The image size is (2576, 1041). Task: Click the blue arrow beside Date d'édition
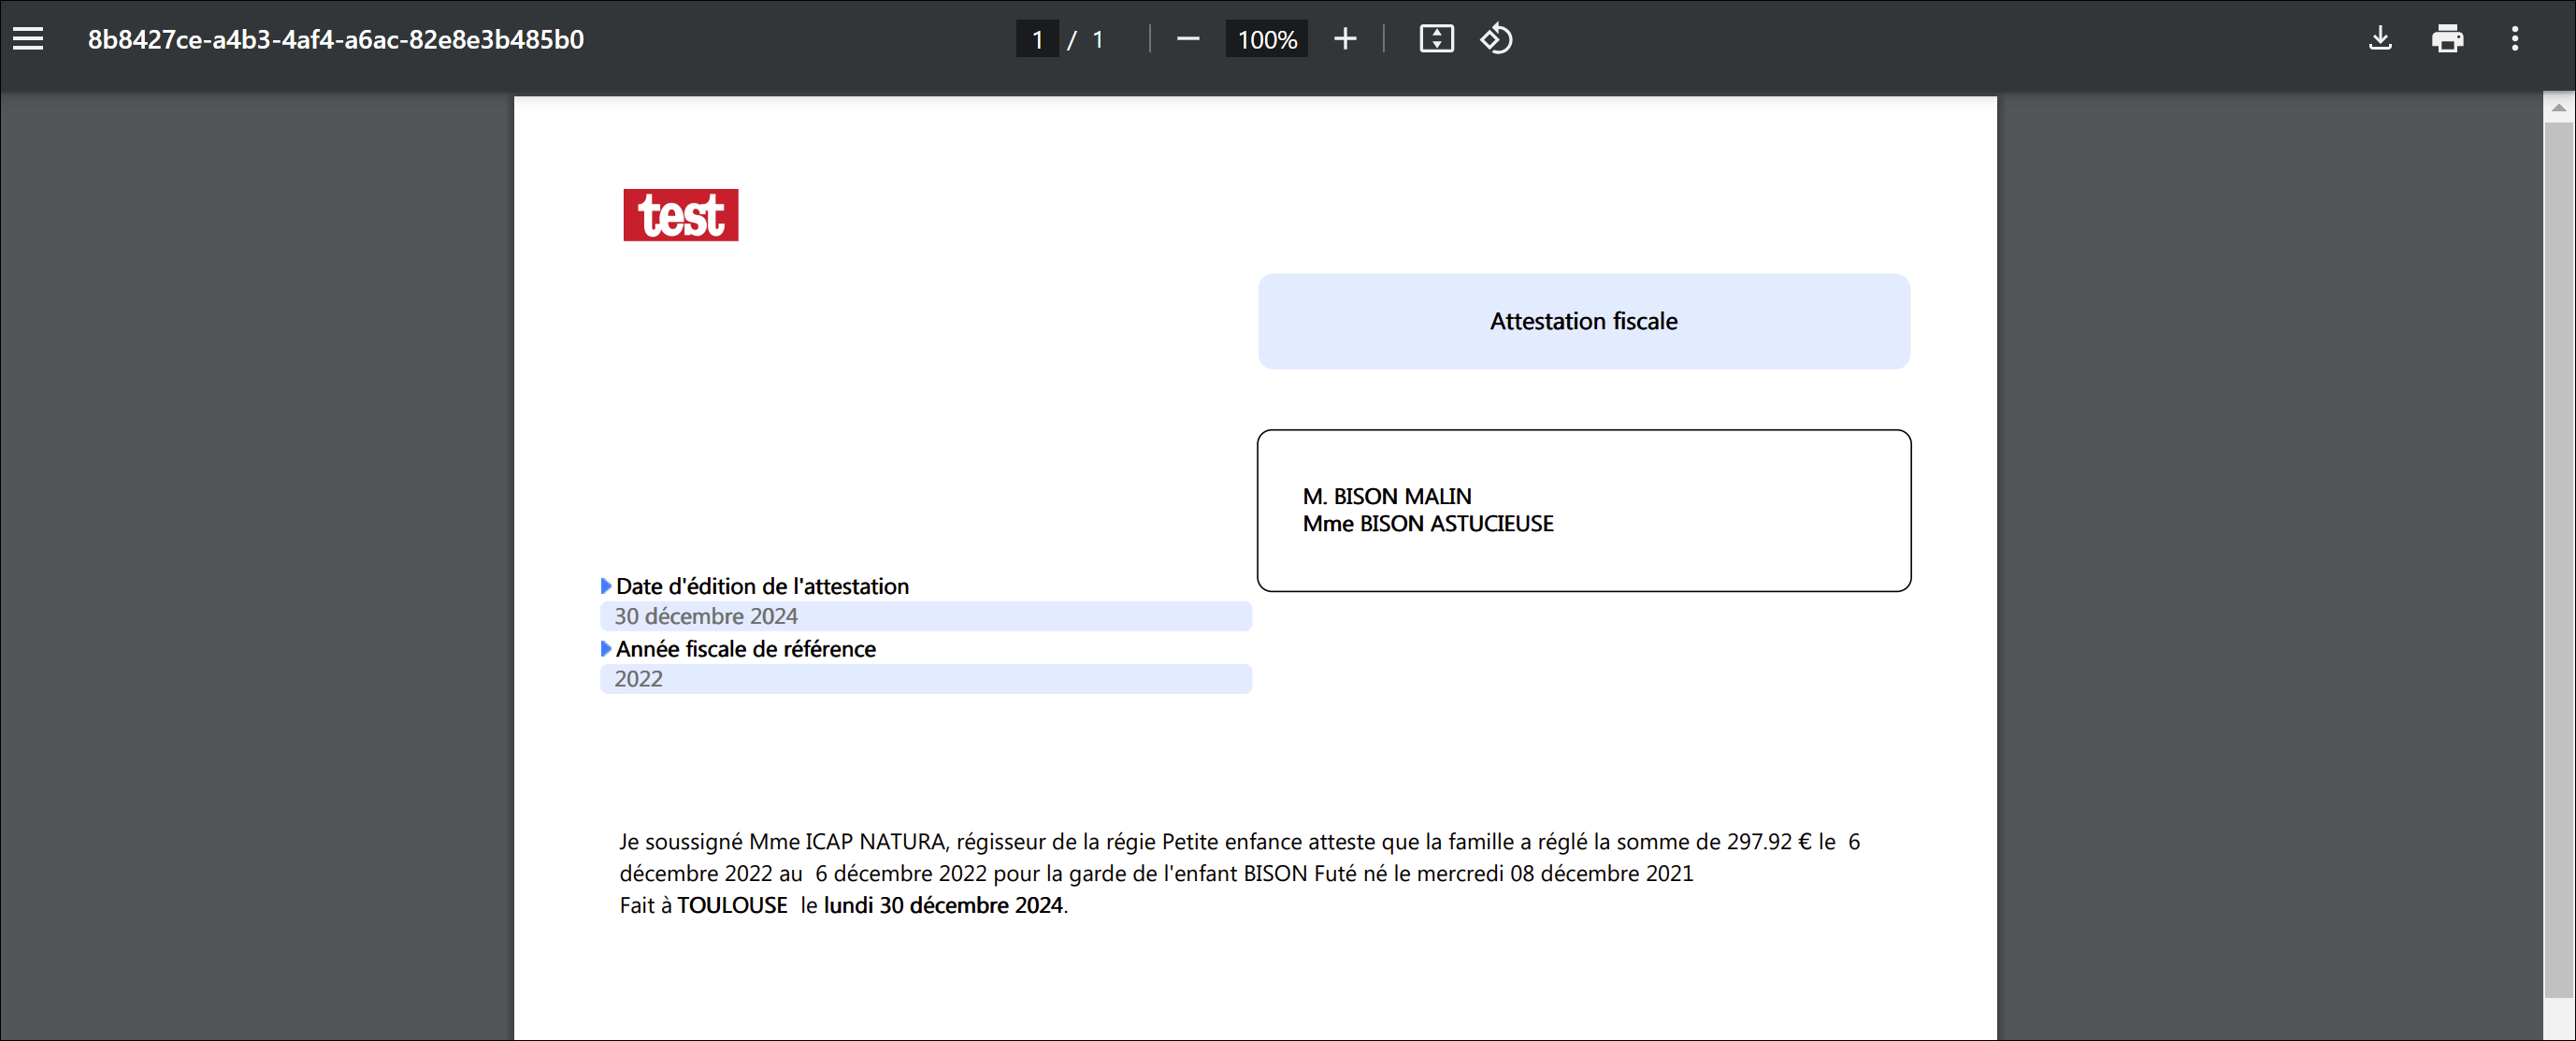click(605, 586)
